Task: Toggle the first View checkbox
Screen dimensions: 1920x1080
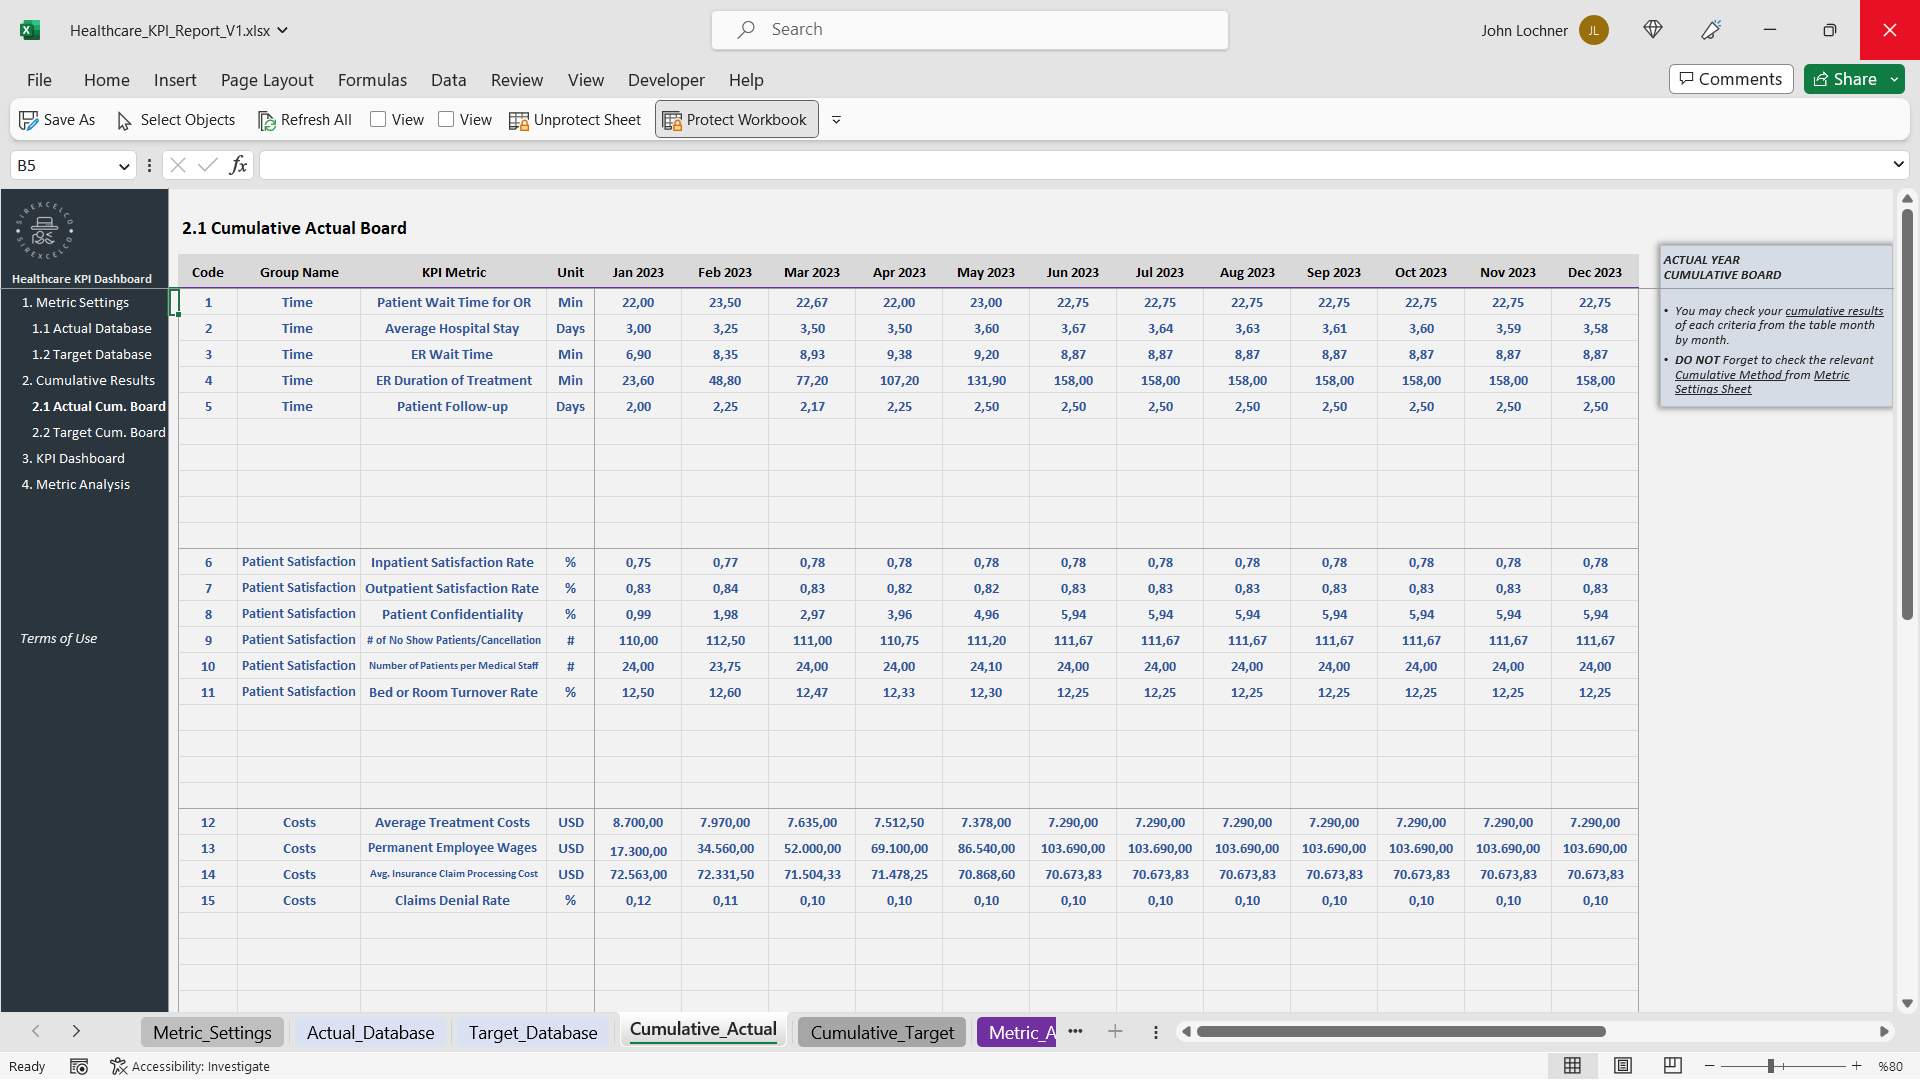Action: [x=378, y=119]
